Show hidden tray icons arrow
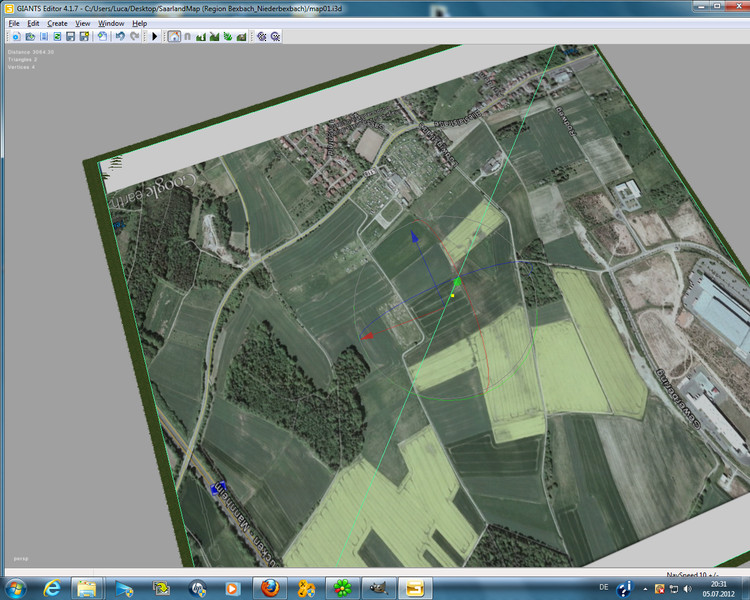Screen dimensions: 750x600 (x=645, y=589)
